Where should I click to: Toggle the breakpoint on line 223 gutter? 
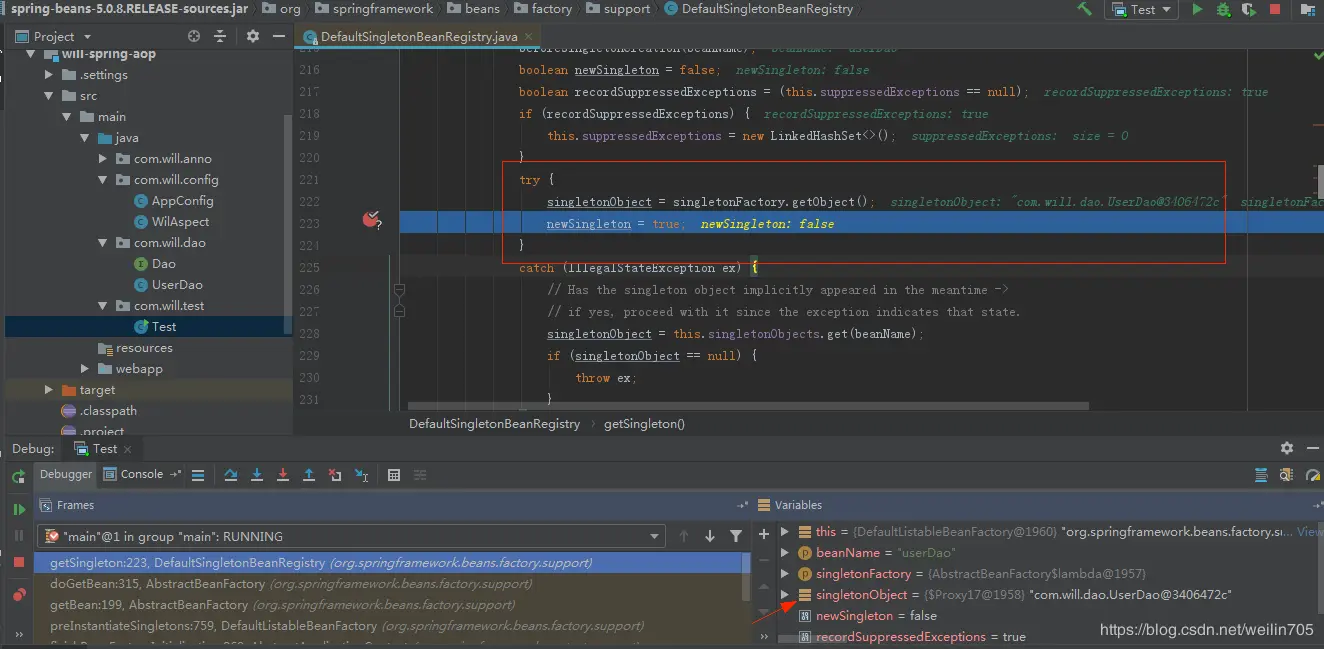tap(371, 222)
